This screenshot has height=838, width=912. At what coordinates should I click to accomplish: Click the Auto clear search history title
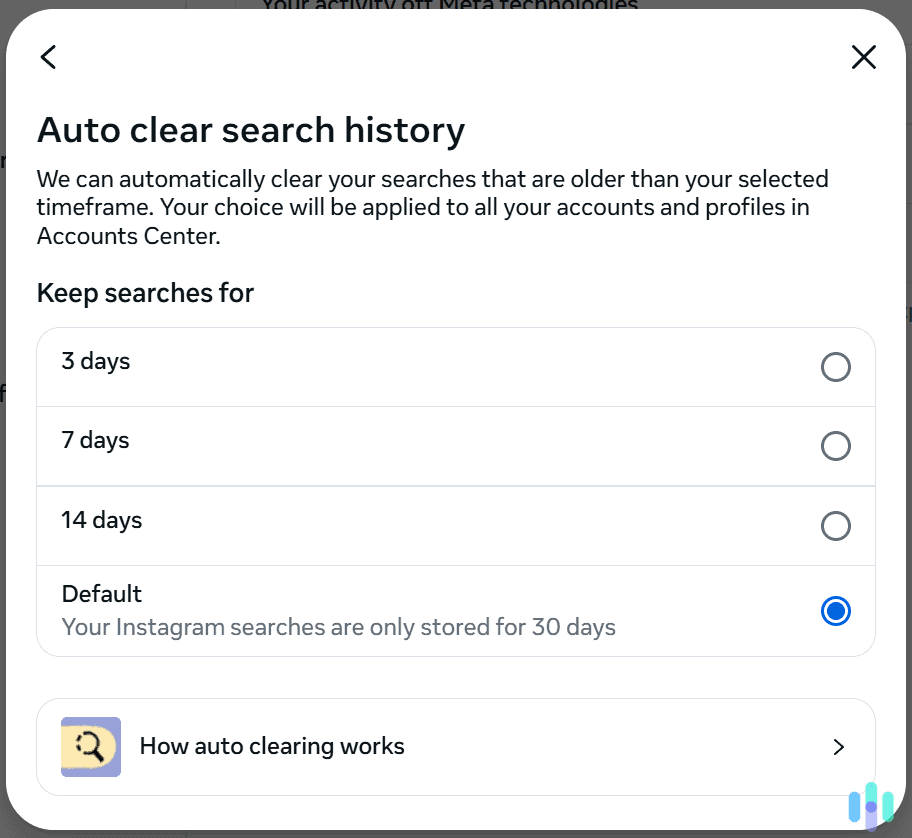(251, 130)
